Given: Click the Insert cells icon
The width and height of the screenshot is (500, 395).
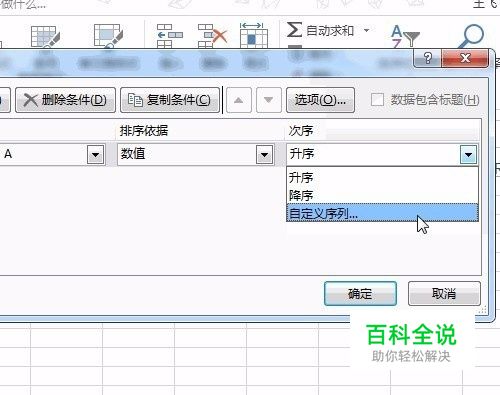Looking at the screenshot, I should coord(170,36).
